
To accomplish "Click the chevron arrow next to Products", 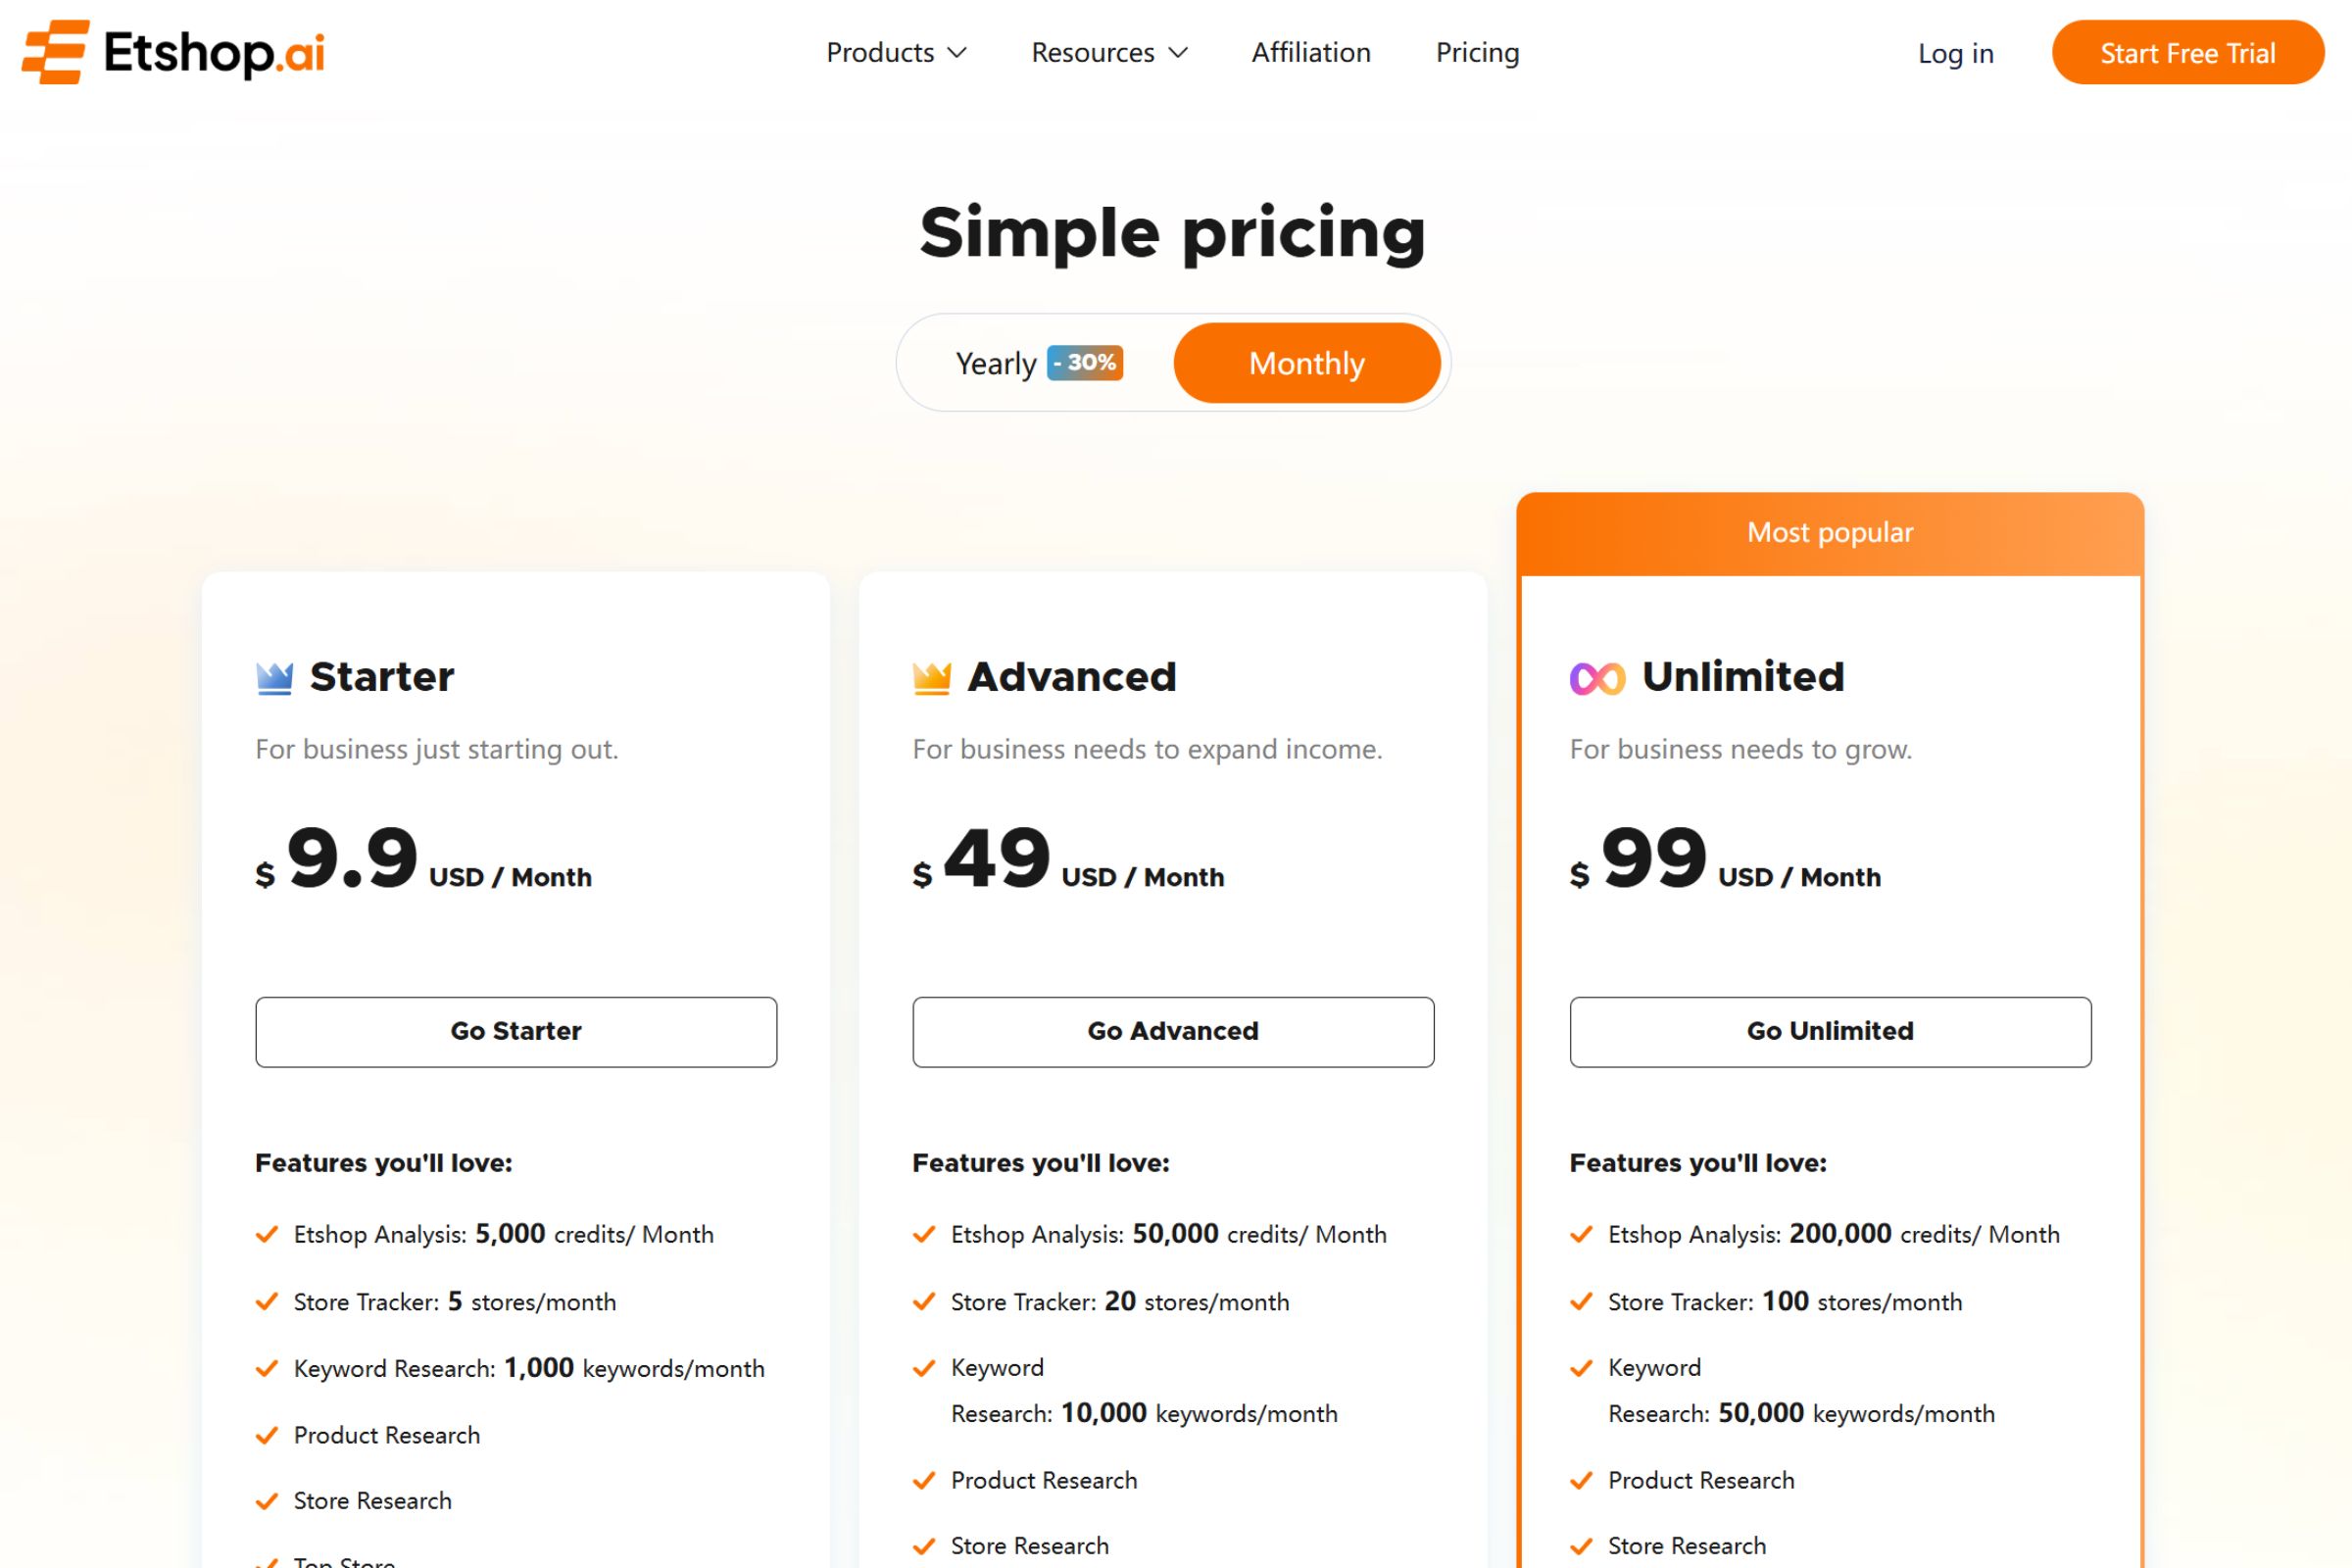I will click(x=957, y=52).
